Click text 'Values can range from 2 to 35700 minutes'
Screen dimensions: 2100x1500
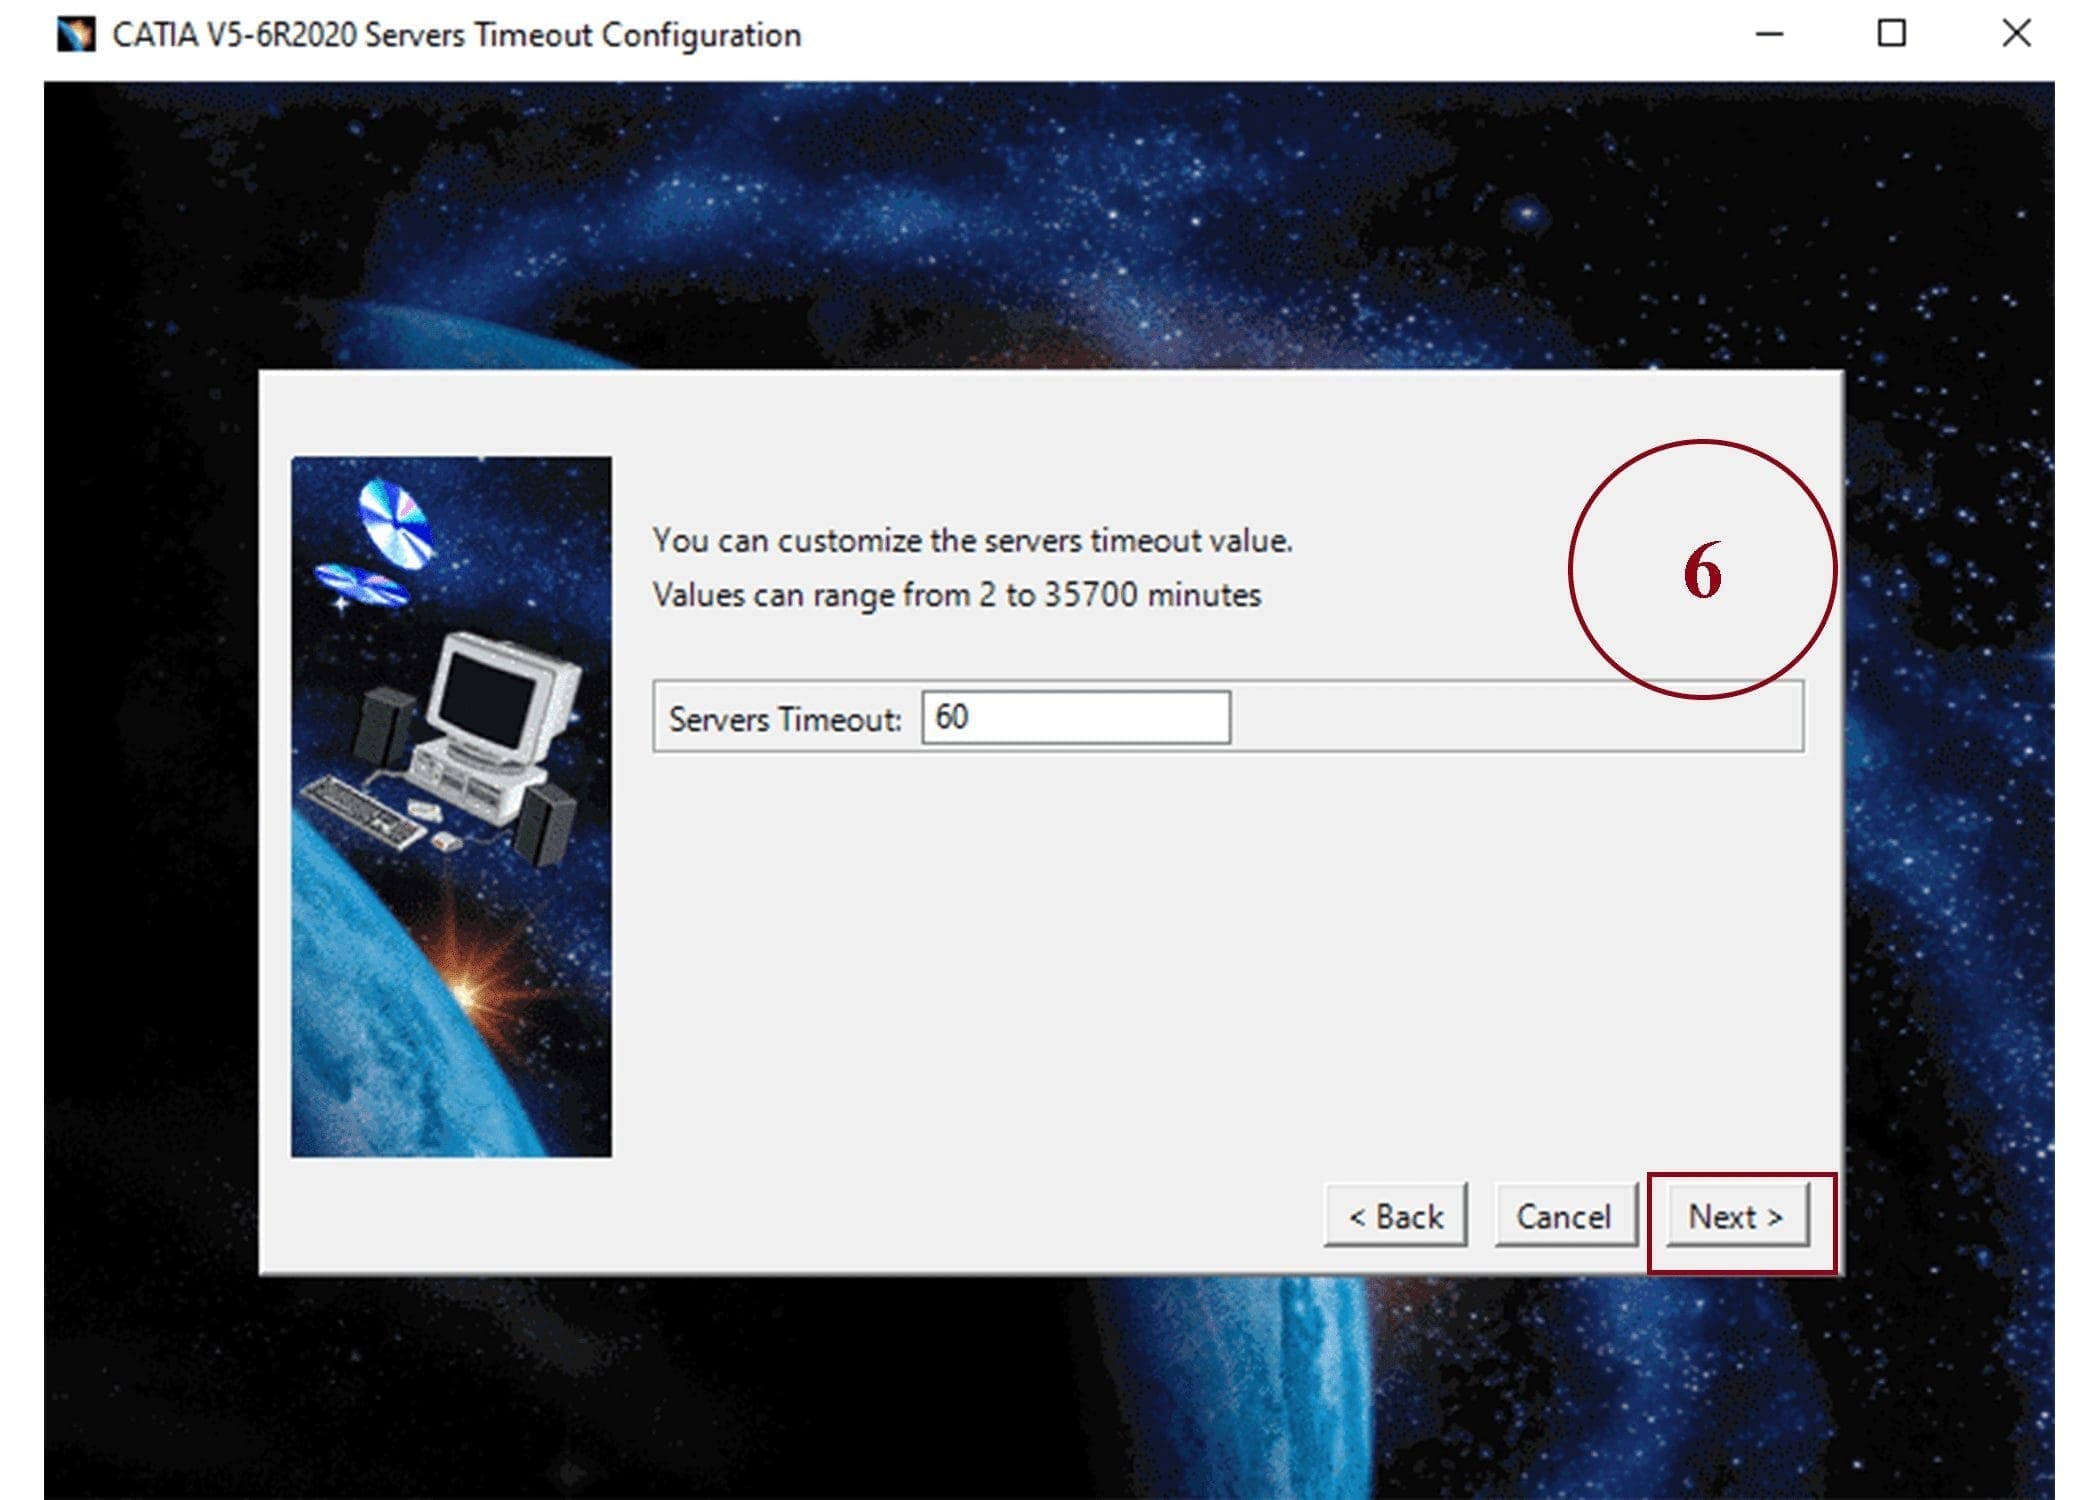pyautogui.click(x=957, y=595)
